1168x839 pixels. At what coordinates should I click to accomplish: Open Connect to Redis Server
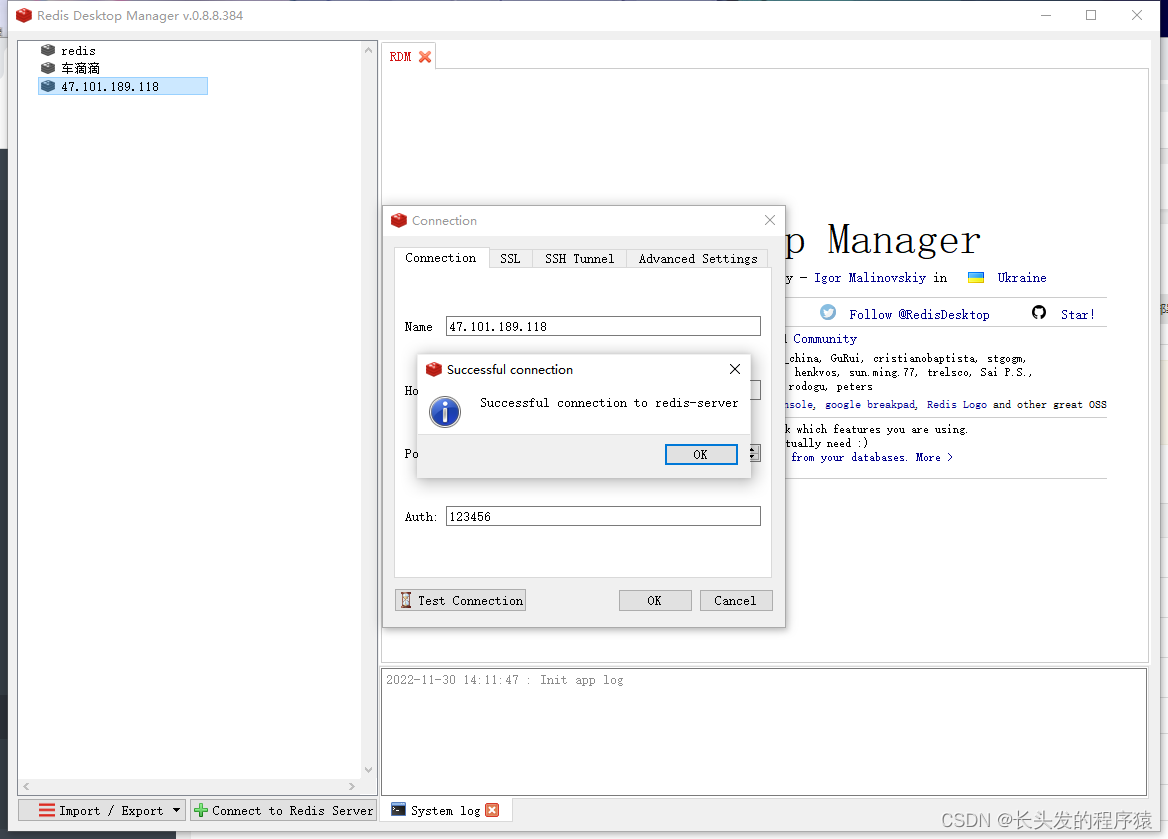pyautogui.click(x=284, y=810)
